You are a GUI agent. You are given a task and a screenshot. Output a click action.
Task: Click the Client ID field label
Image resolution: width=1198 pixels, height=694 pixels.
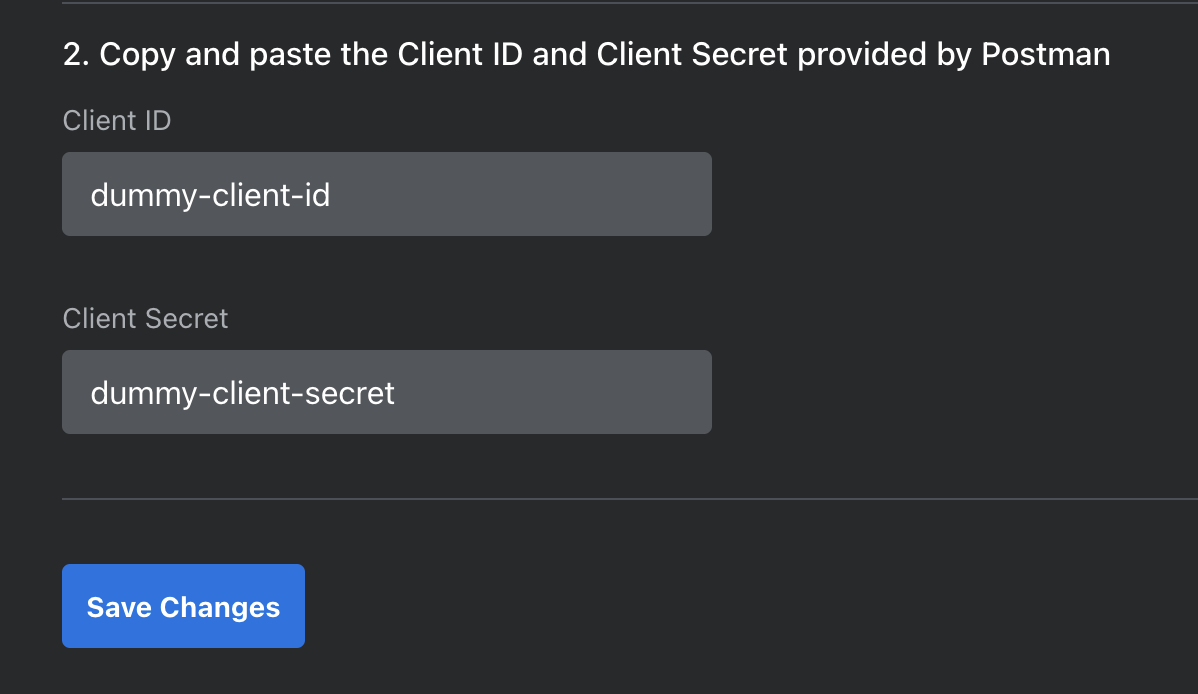tap(117, 120)
